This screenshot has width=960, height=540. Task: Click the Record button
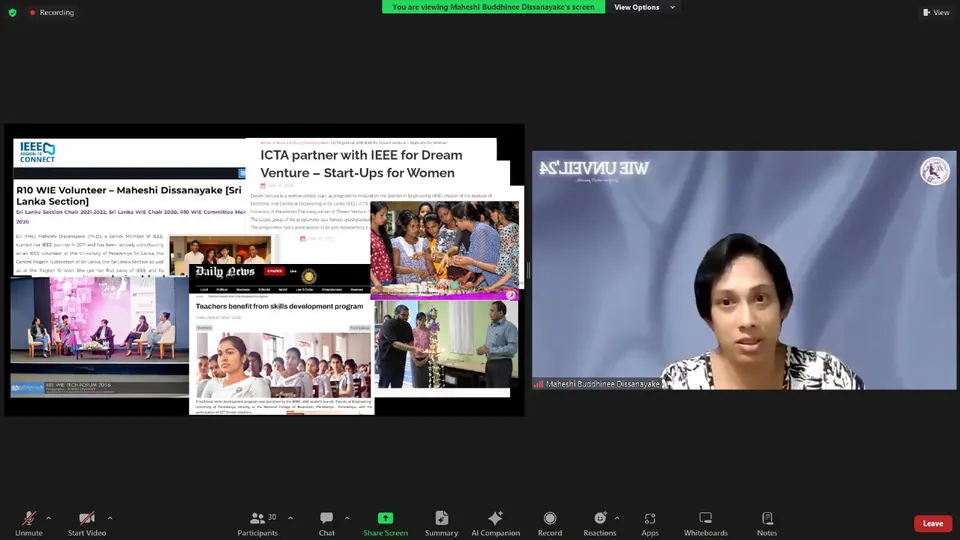[550, 524]
